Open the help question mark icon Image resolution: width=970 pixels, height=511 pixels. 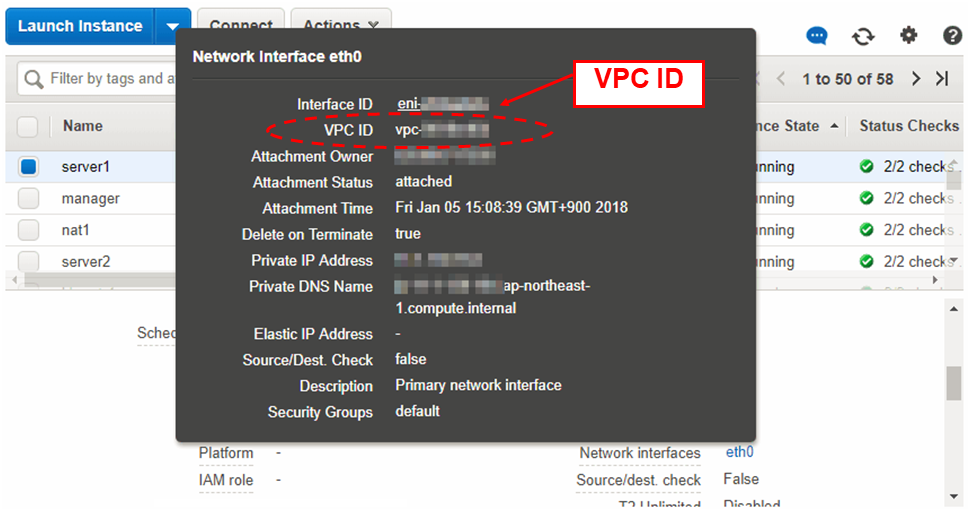tap(952, 36)
